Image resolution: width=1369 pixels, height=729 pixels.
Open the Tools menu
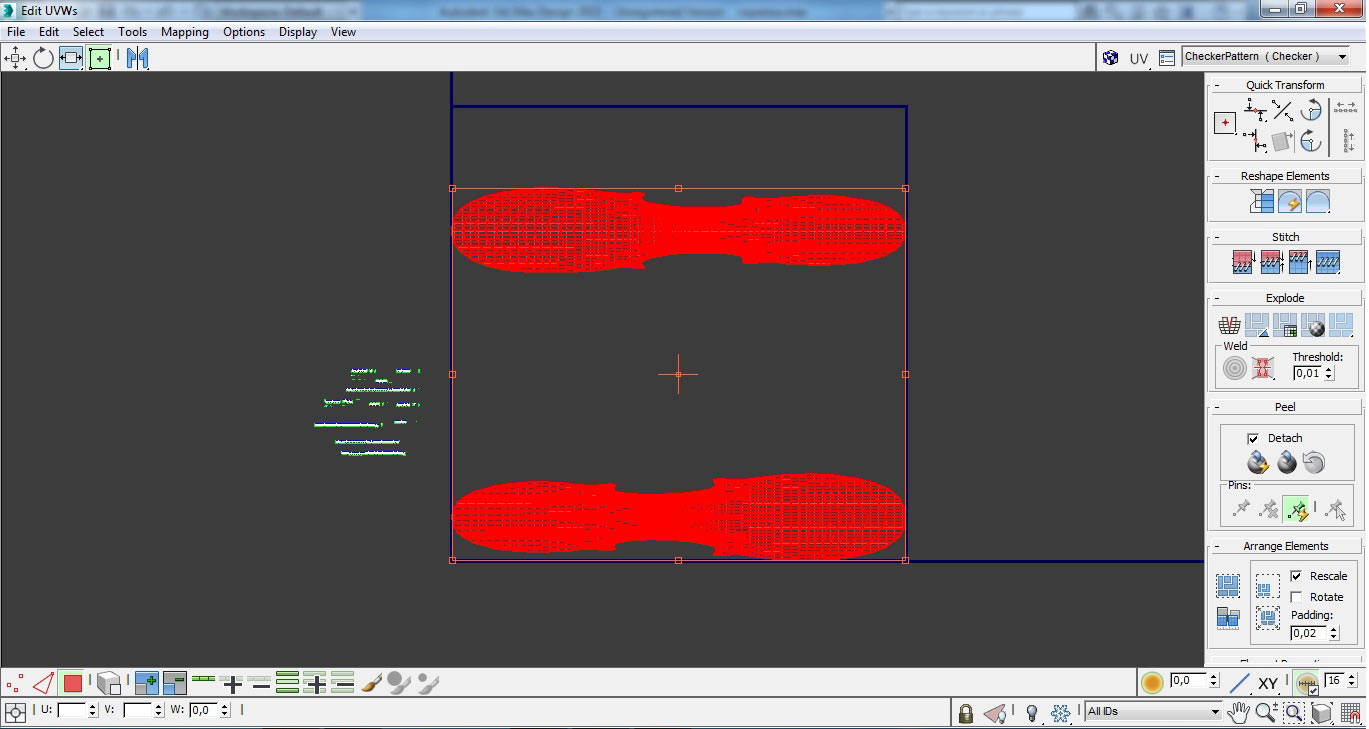pos(132,32)
